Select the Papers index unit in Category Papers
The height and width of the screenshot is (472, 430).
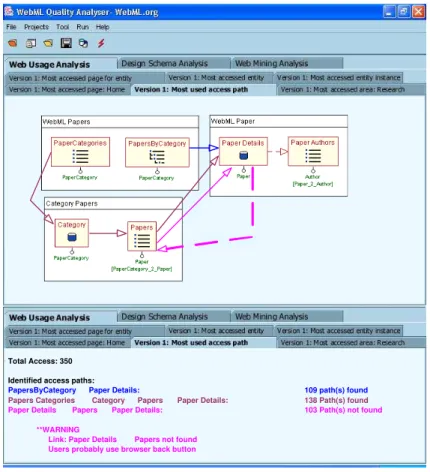coord(142,236)
